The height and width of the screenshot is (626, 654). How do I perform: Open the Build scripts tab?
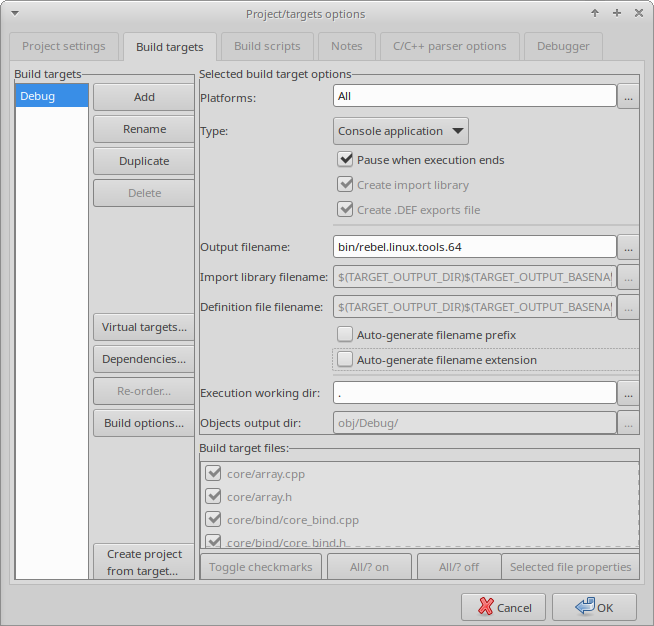tap(267, 46)
